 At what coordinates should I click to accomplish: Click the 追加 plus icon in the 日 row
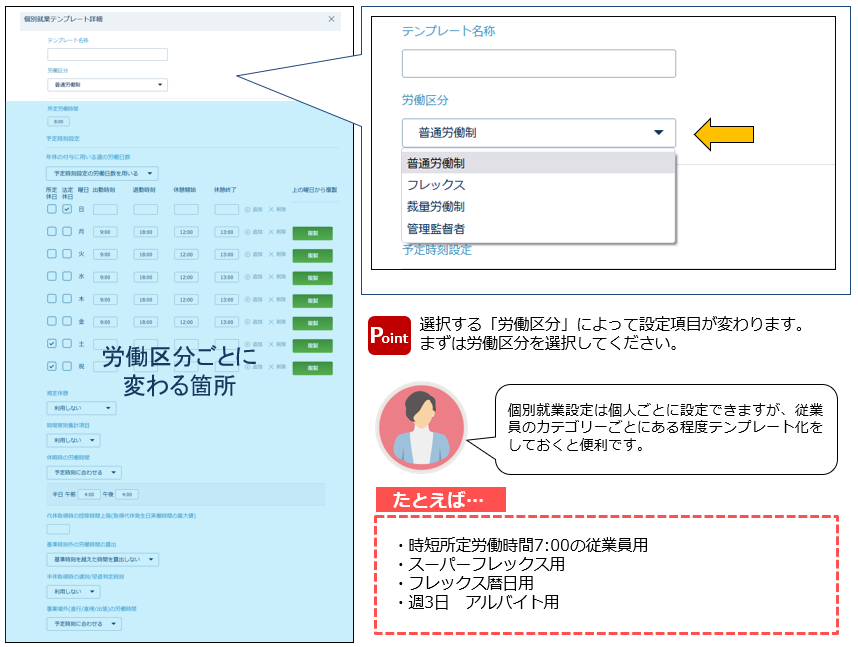coord(248,209)
